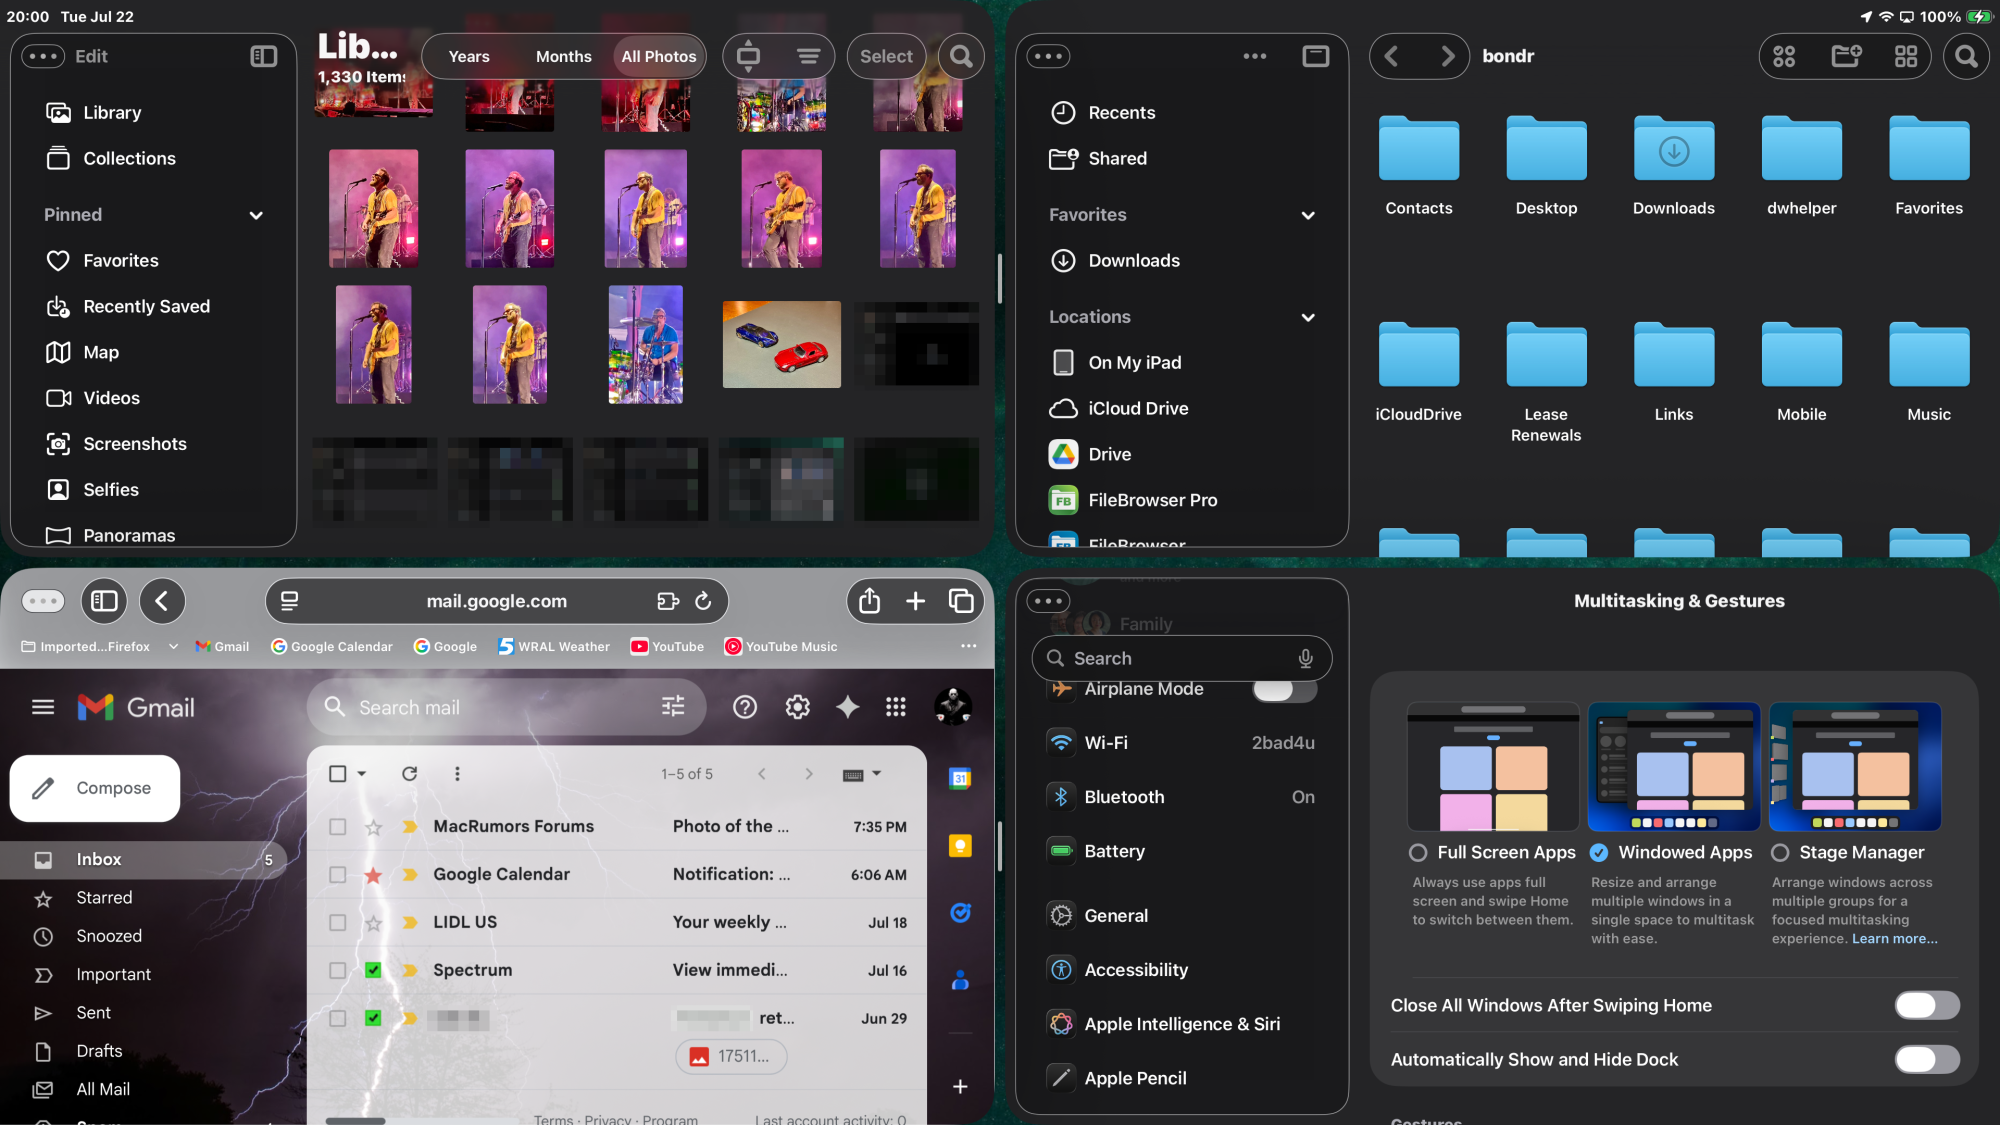Open Gmail search filter options icon
The width and height of the screenshot is (2000, 1125).
pos(673,707)
